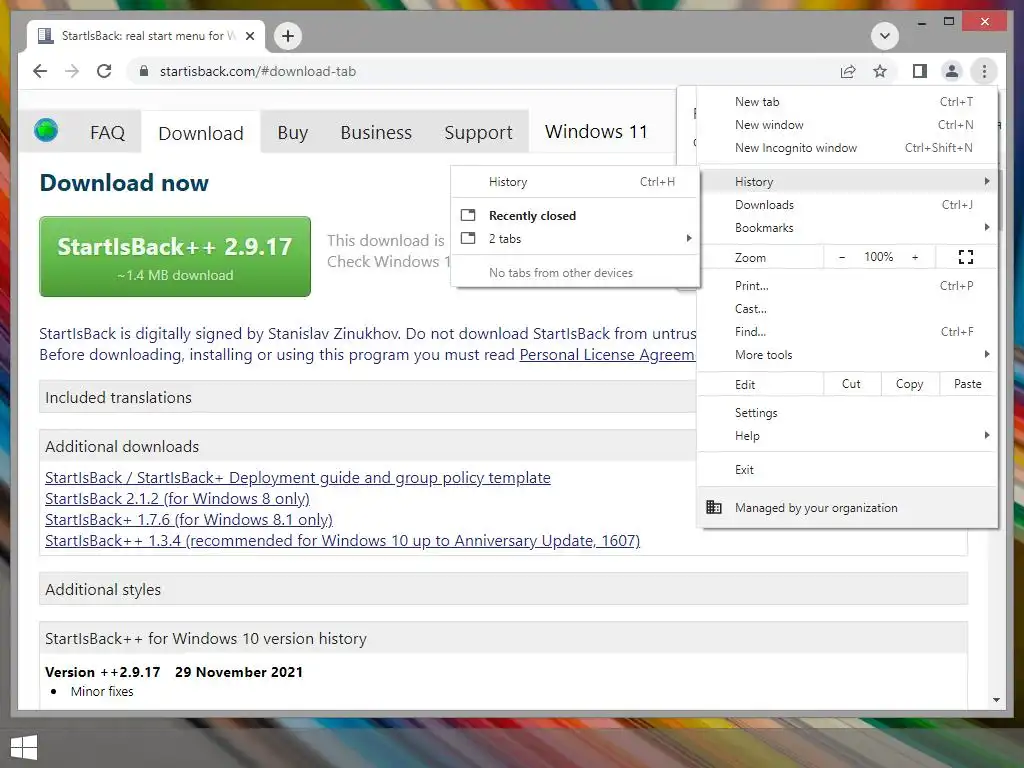The width and height of the screenshot is (1024, 768).
Task: Click the Paste button in Edit row
Action: click(968, 384)
